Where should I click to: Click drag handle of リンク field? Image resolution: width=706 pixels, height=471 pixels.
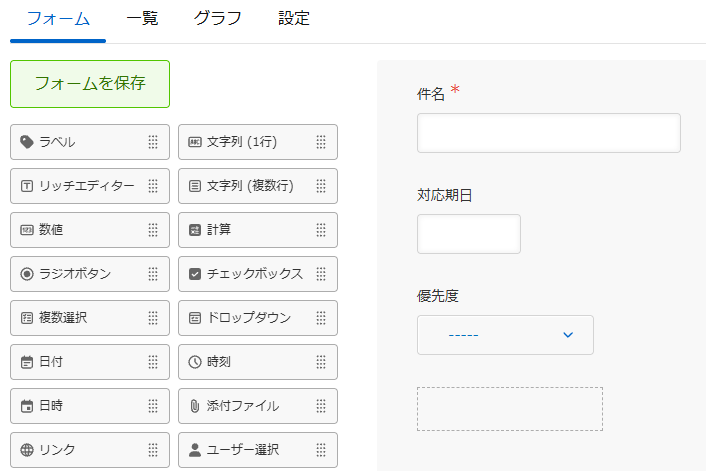pos(153,450)
